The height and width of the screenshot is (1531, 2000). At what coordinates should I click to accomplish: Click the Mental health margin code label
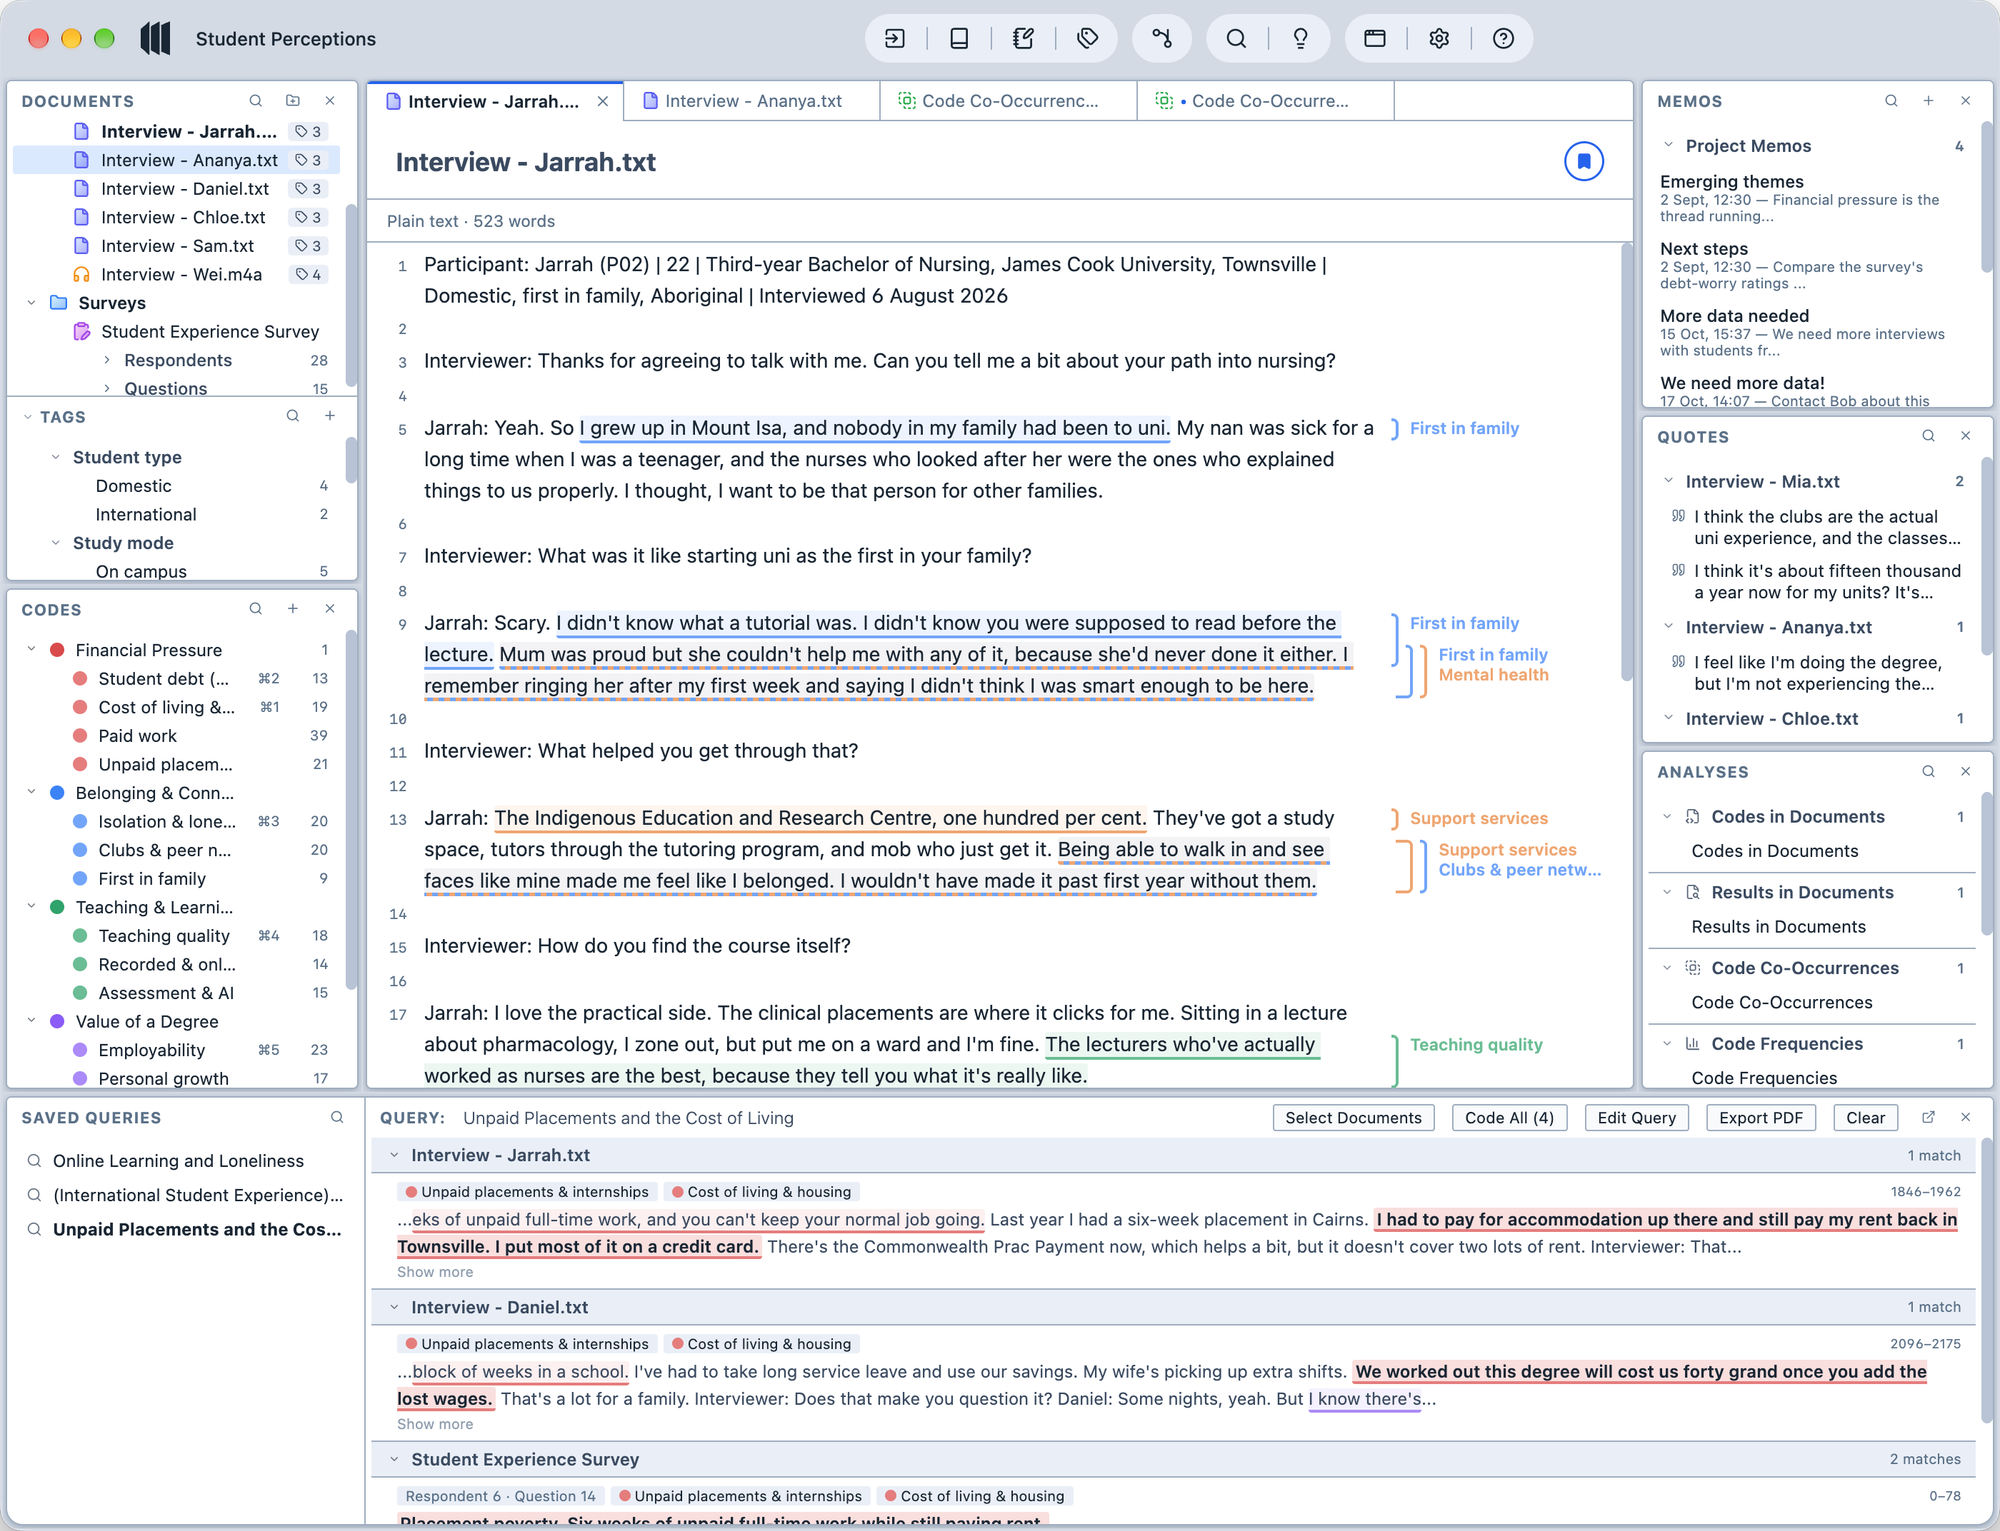pos(1493,675)
